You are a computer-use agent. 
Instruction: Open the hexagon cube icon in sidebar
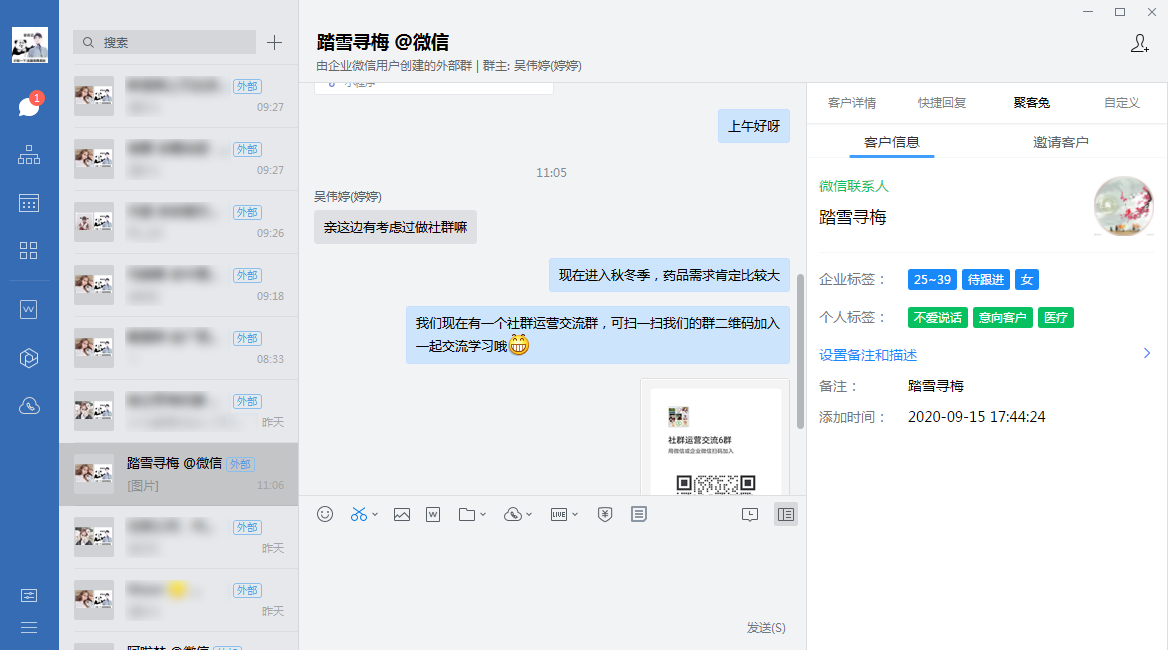[x=29, y=358]
